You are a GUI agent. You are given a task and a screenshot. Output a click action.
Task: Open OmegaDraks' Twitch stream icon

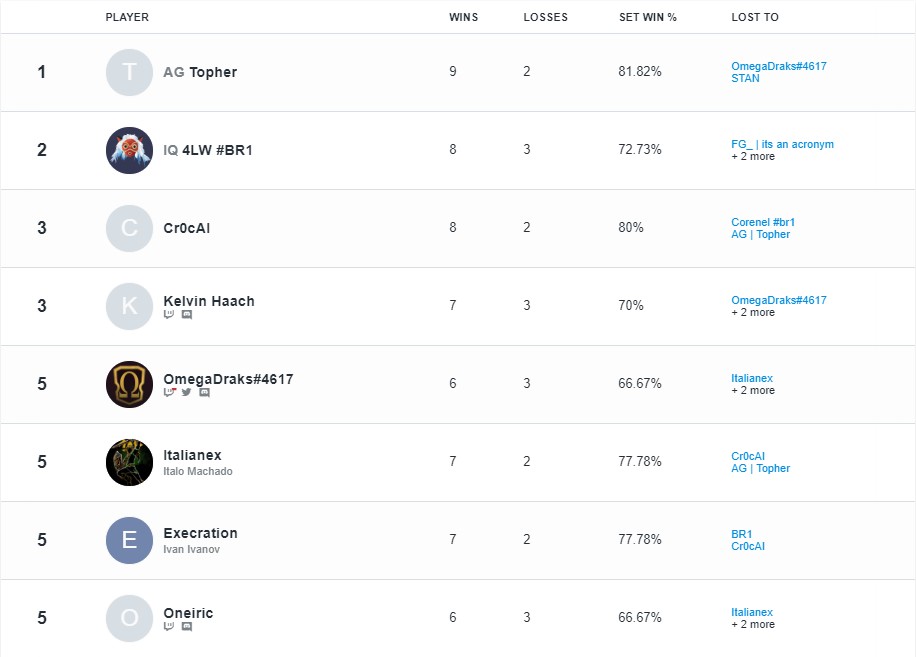coord(168,392)
